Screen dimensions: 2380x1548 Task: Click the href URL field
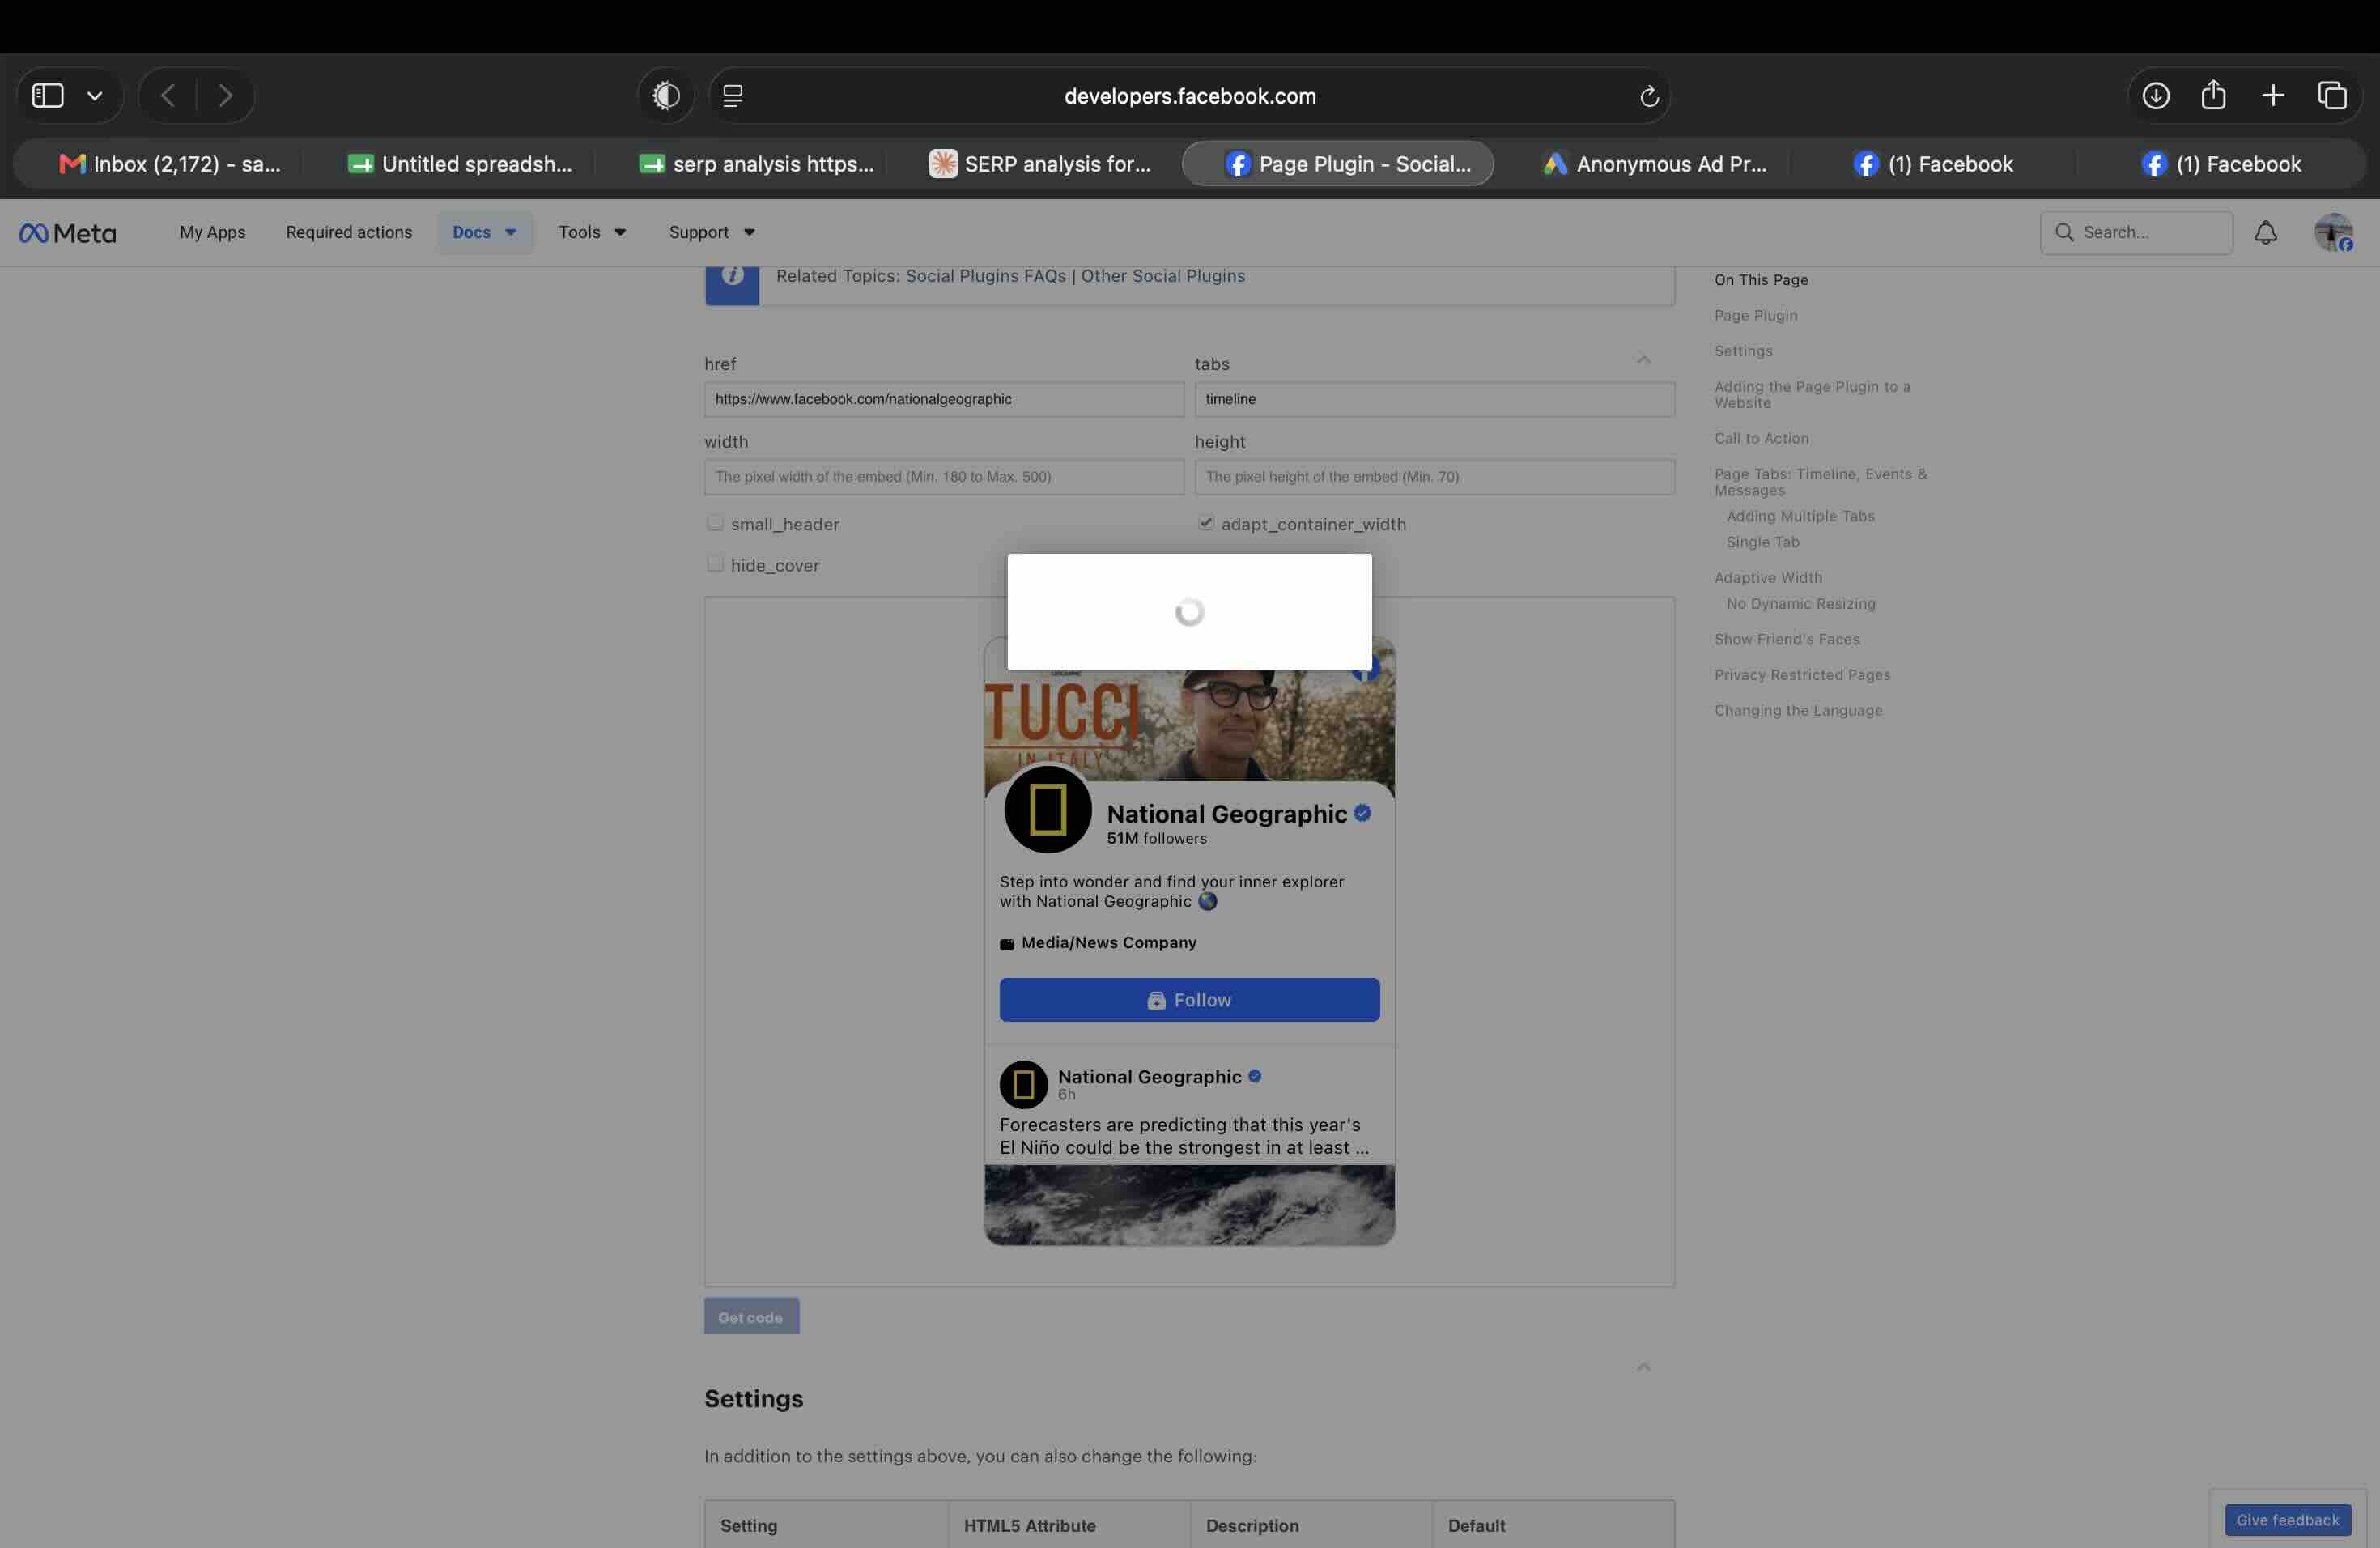944,399
